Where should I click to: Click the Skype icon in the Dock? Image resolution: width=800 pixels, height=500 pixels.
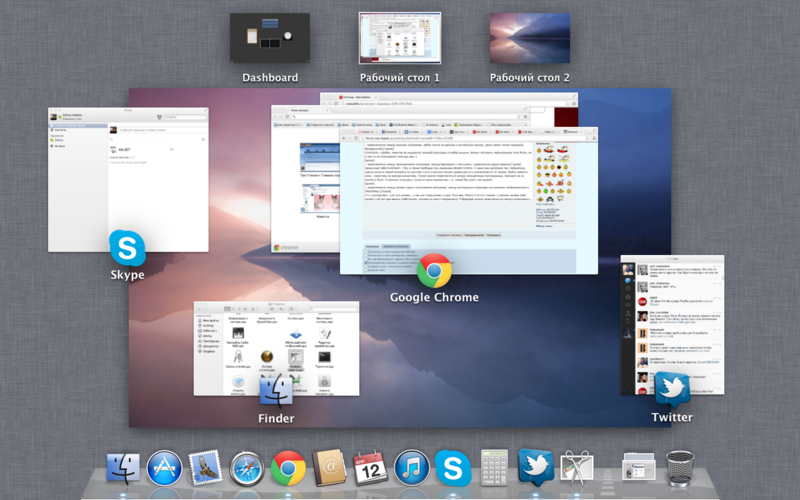tap(453, 468)
